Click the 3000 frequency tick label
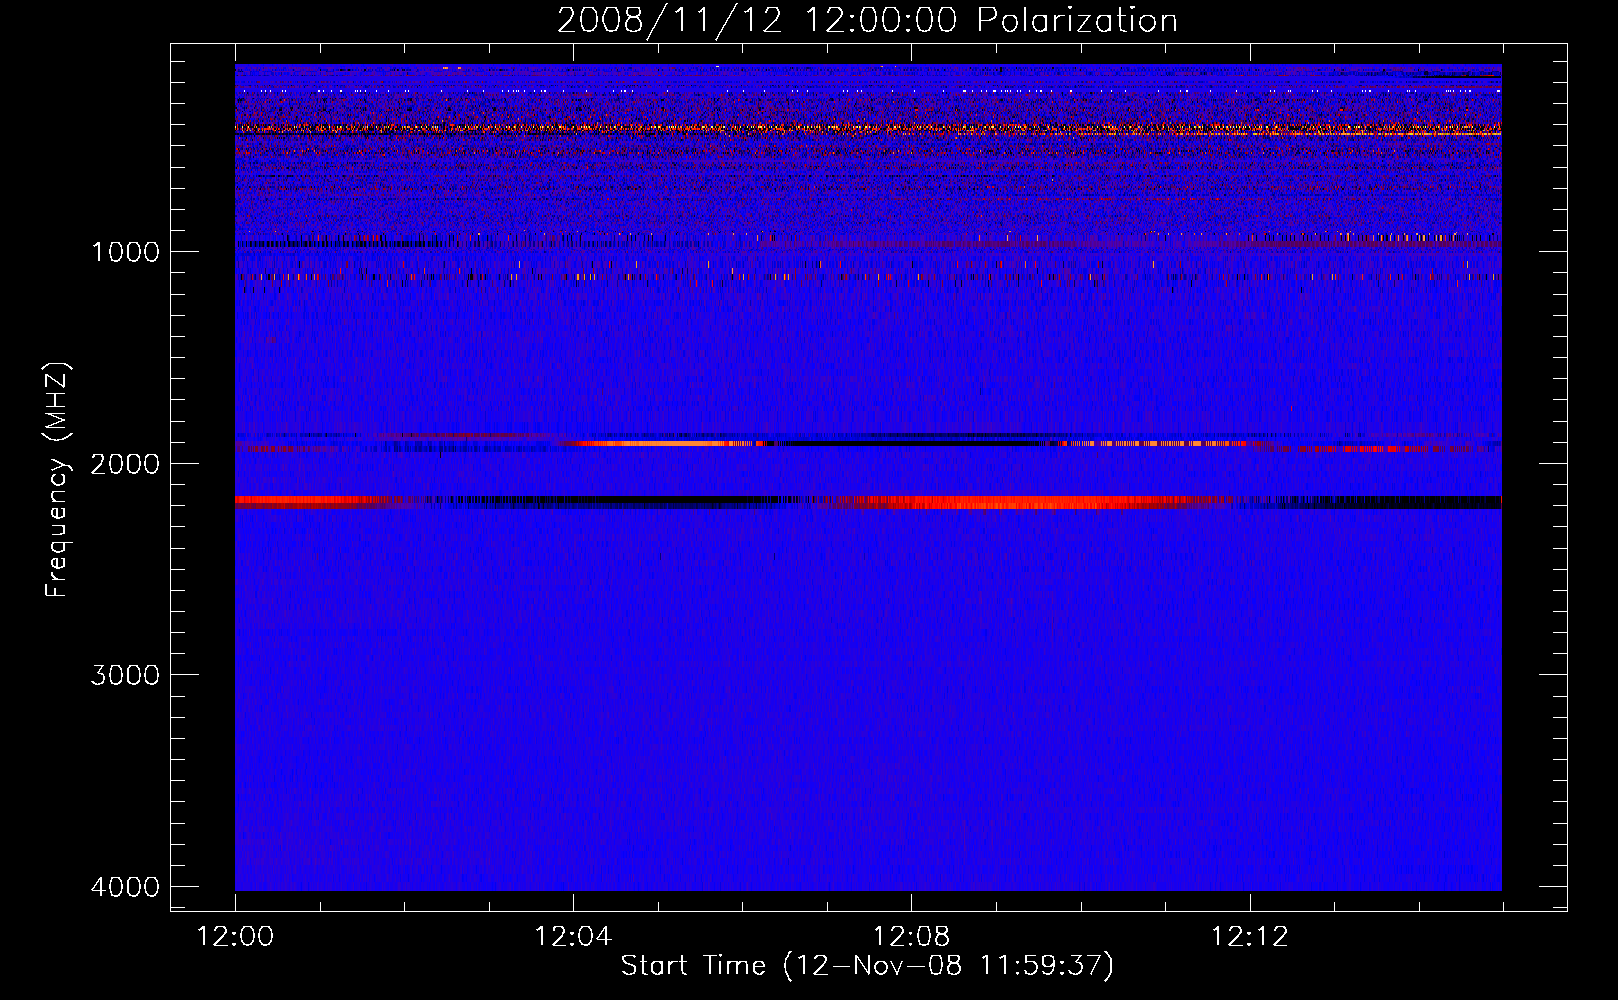The height and width of the screenshot is (1000, 1618). [x=125, y=675]
